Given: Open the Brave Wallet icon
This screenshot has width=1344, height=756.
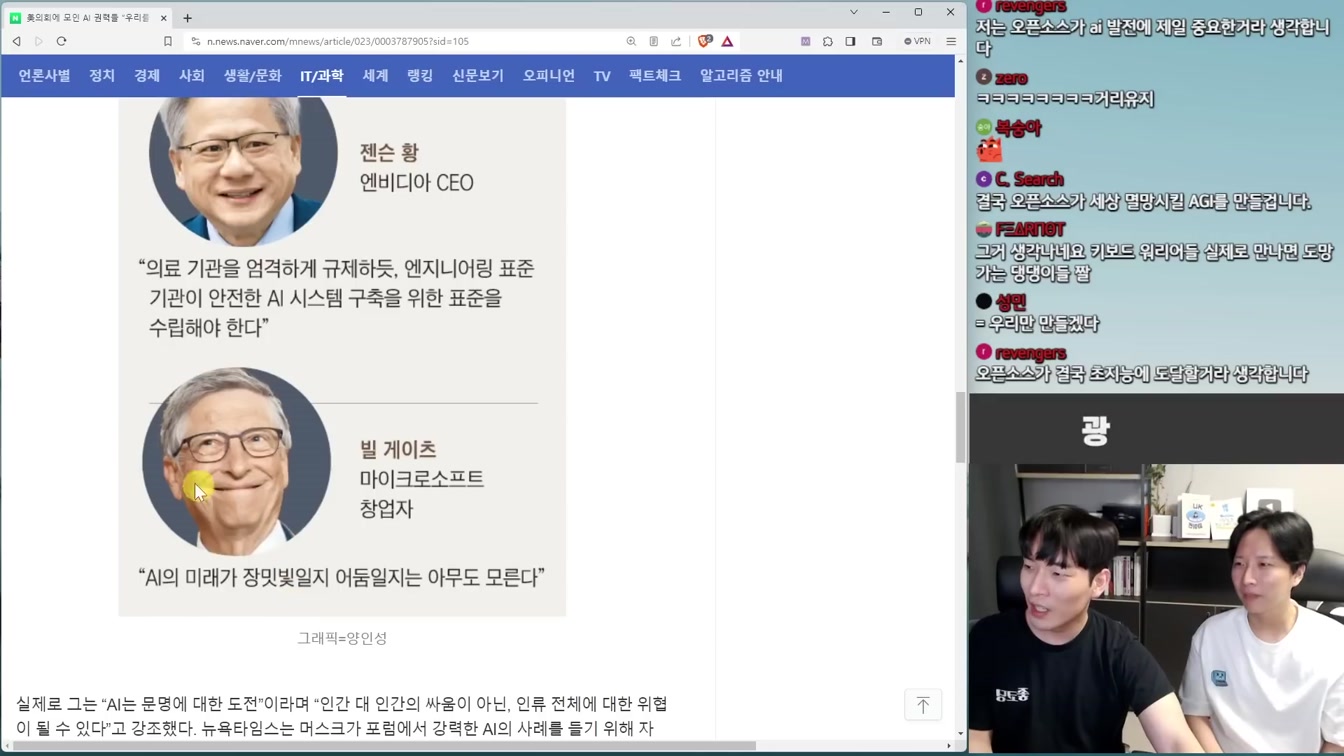Looking at the screenshot, I should pos(877,41).
